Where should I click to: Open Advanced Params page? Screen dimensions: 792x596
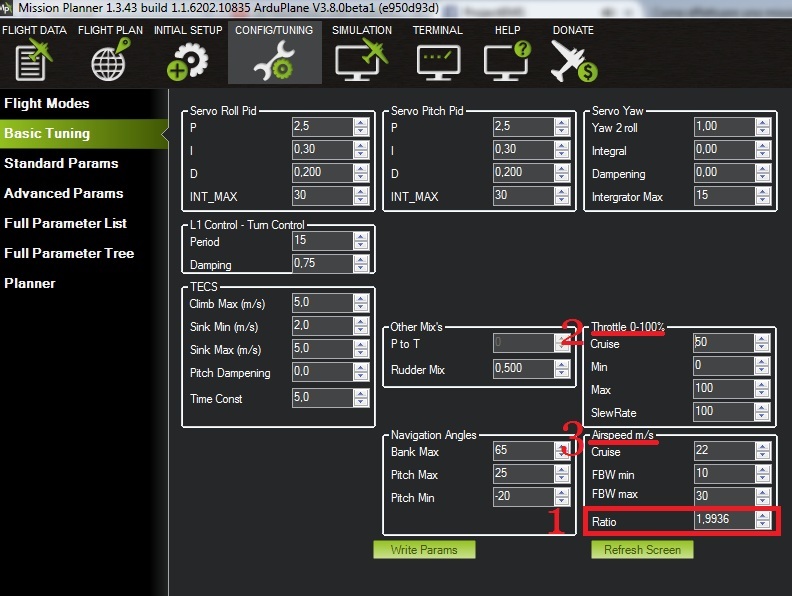64,193
